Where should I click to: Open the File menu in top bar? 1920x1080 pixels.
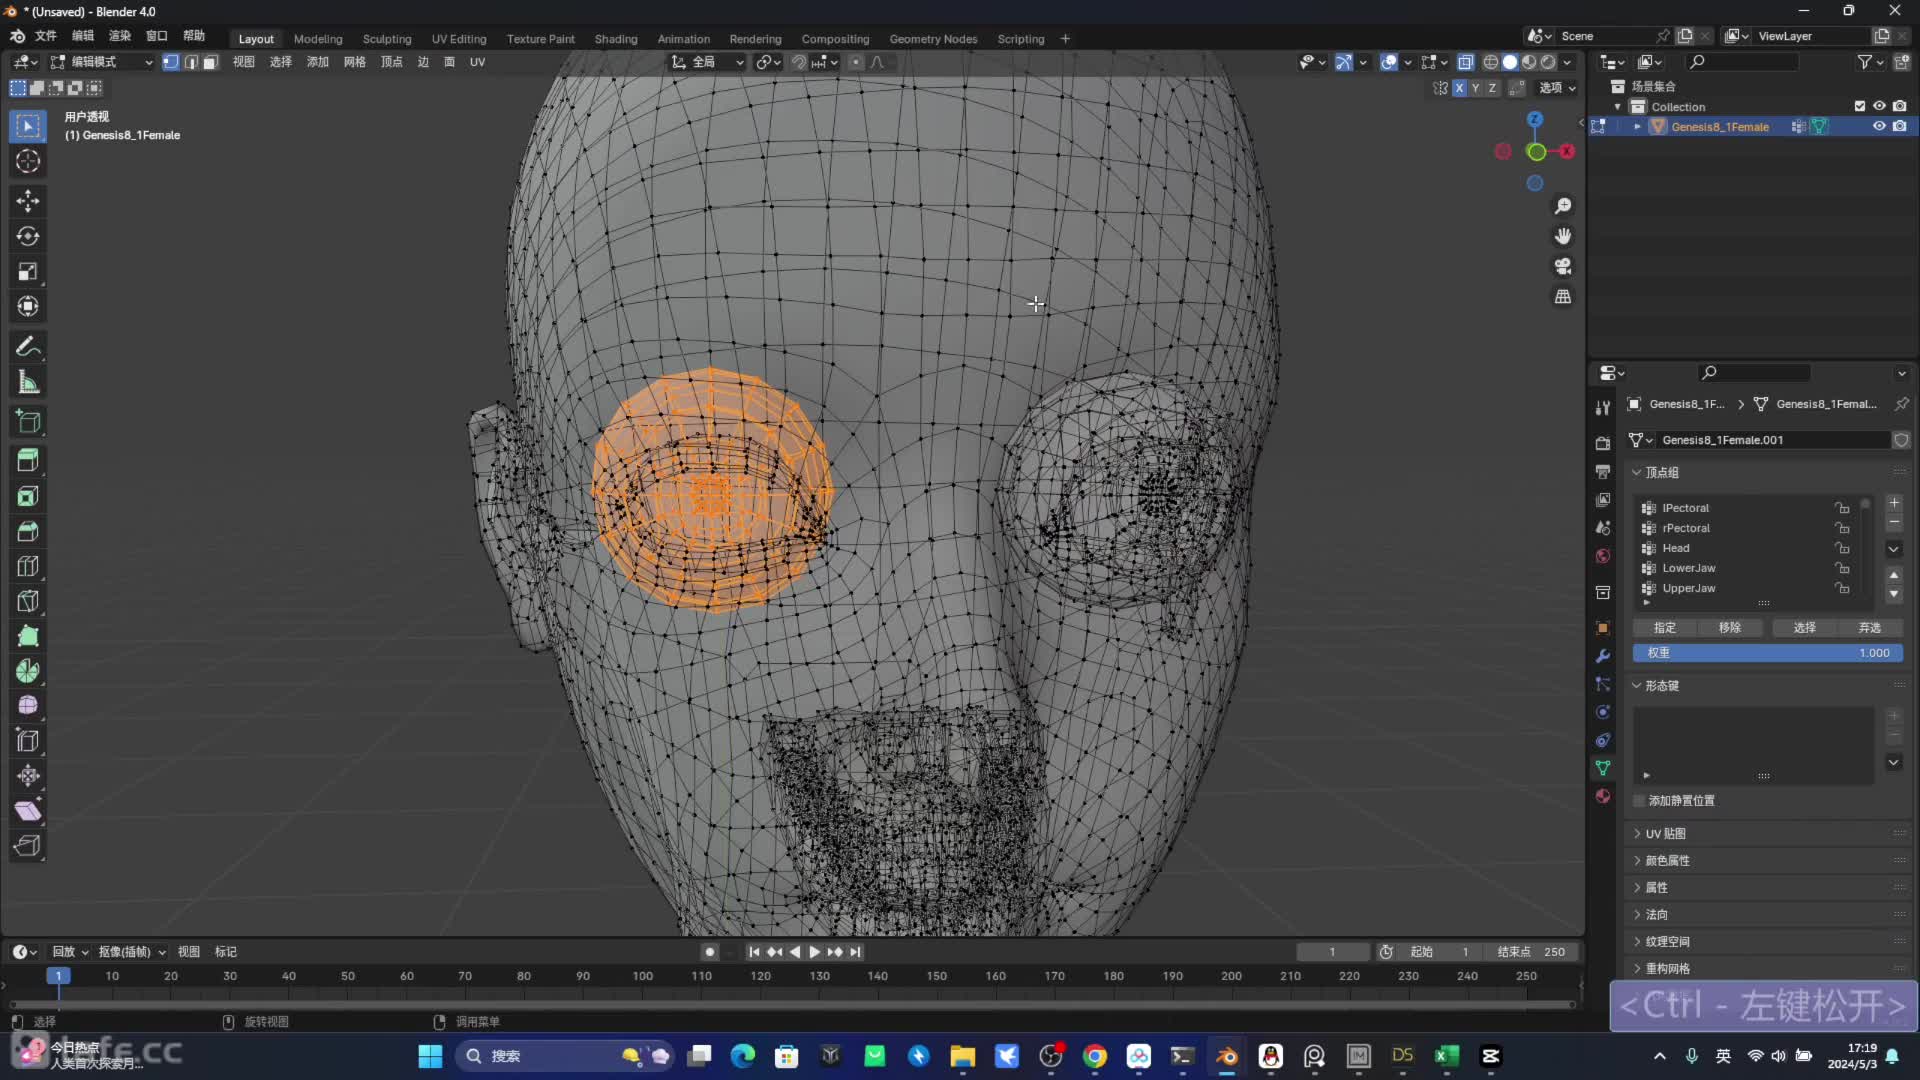46,36
